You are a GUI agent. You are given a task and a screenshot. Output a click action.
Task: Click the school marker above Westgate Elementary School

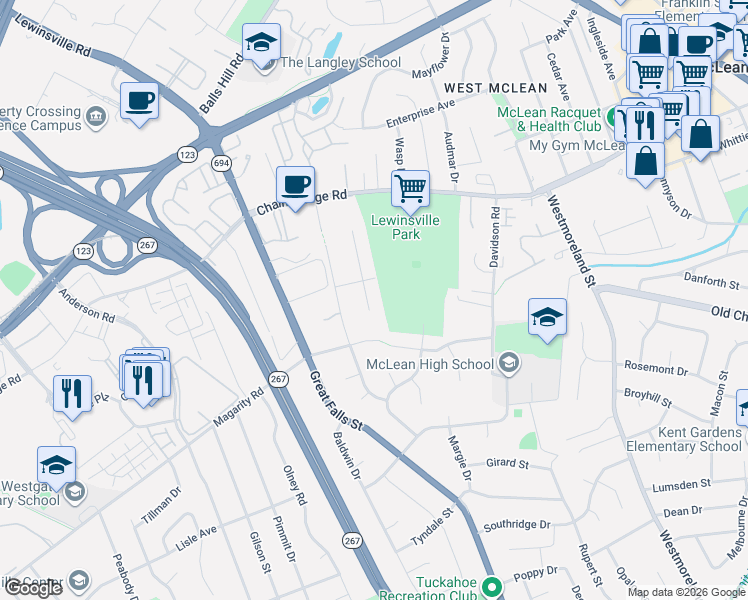[x=56, y=467]
